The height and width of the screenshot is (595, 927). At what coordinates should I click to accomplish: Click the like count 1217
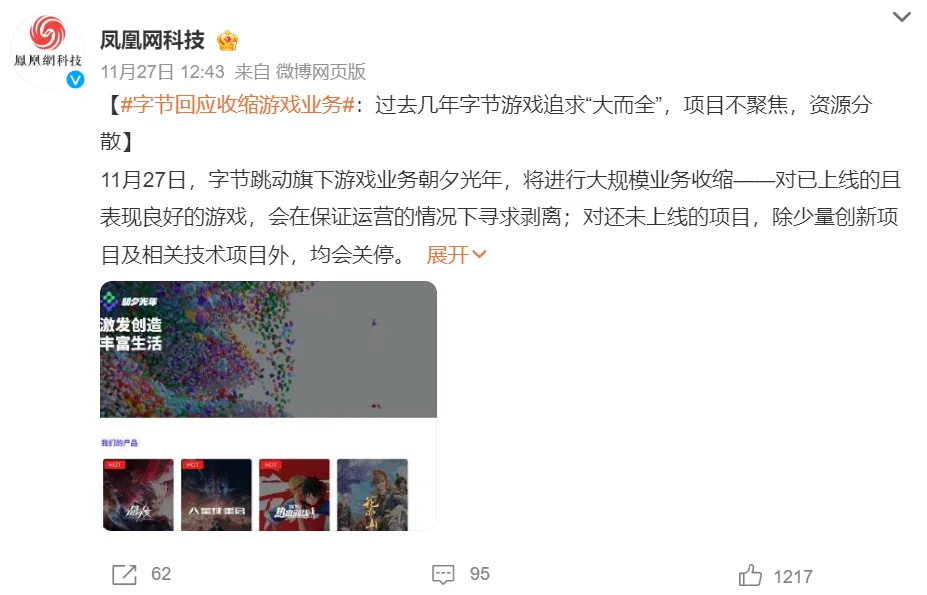pos(793,576)
